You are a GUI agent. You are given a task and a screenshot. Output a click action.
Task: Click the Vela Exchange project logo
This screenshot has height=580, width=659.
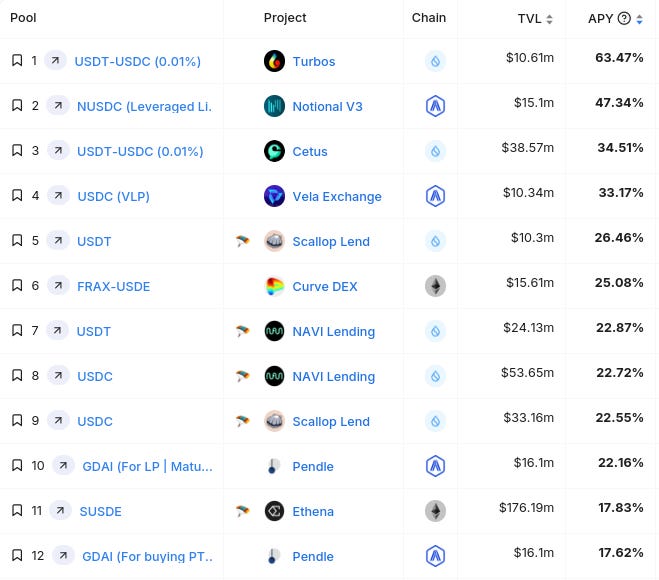point(274,196)
